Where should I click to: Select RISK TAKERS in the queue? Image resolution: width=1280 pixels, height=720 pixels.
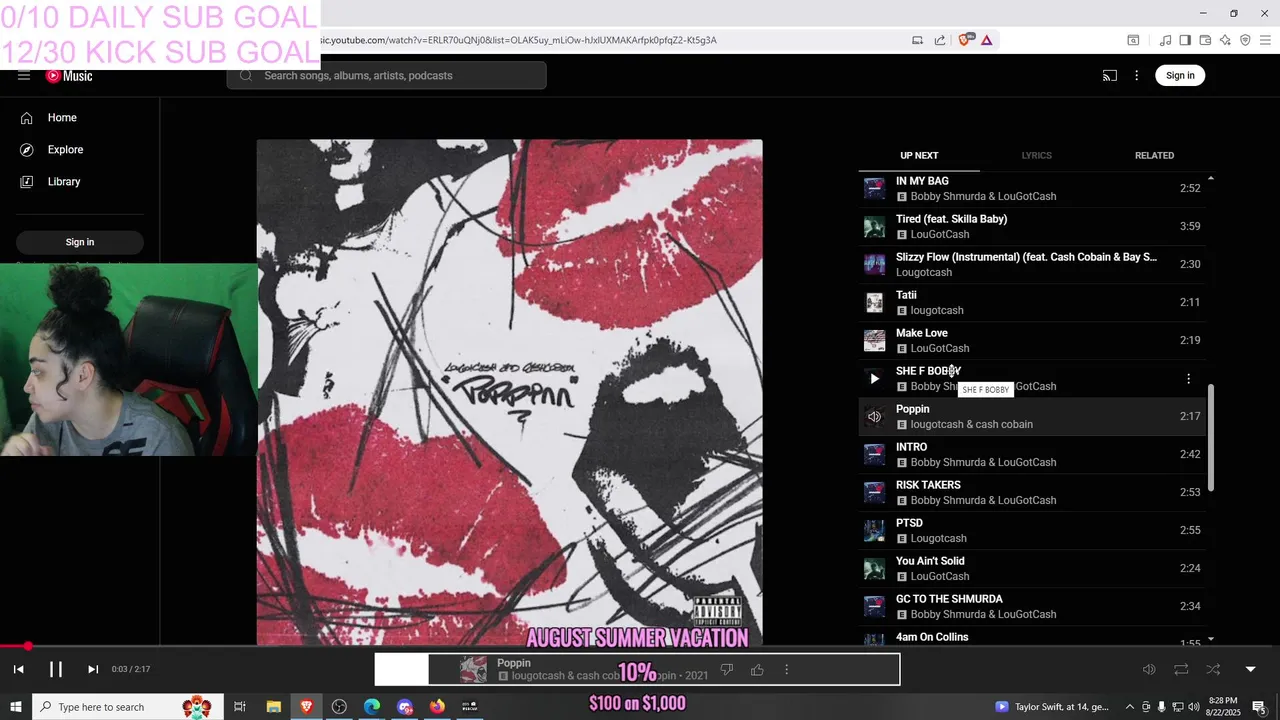click(x=1032, y=492)
